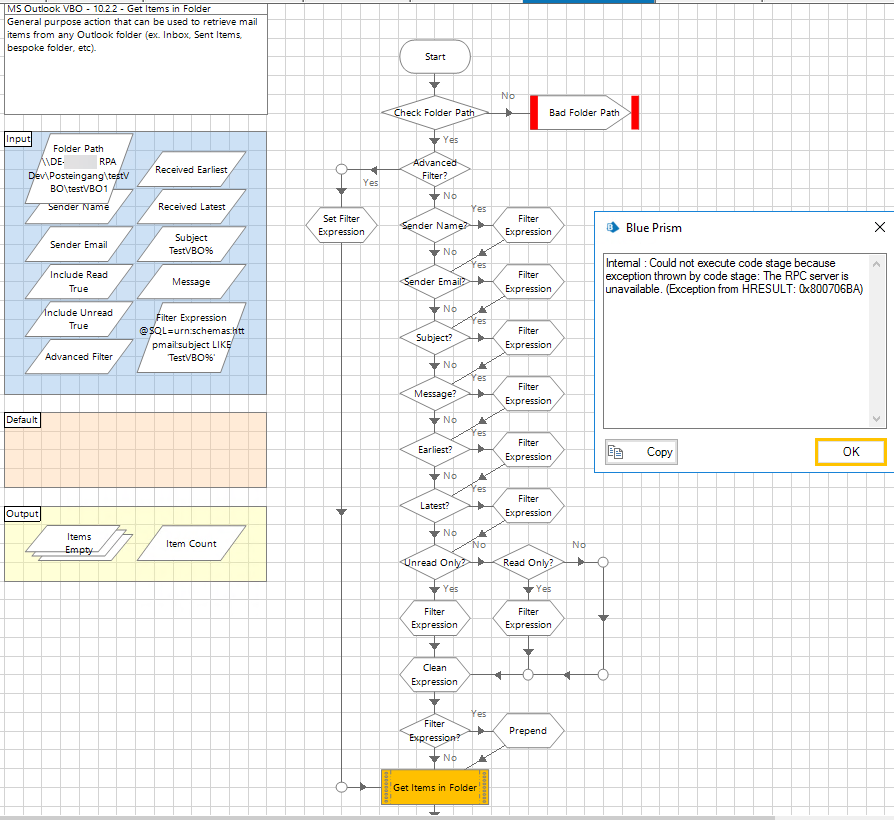Select the Subject TestVBO% data item
Viewport: 894px width, 820px height.
click(x=192, y=244)
